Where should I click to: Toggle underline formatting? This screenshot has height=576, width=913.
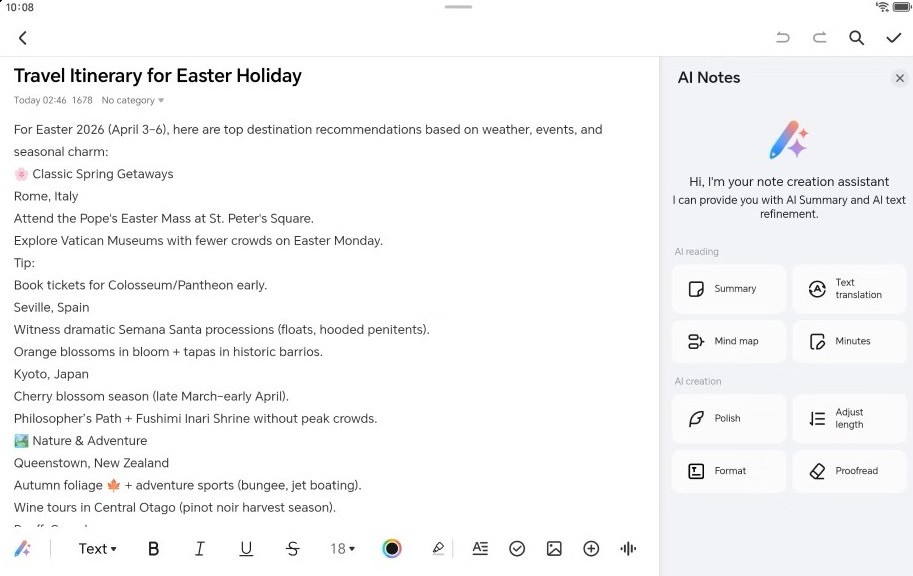tap(246, 548)
